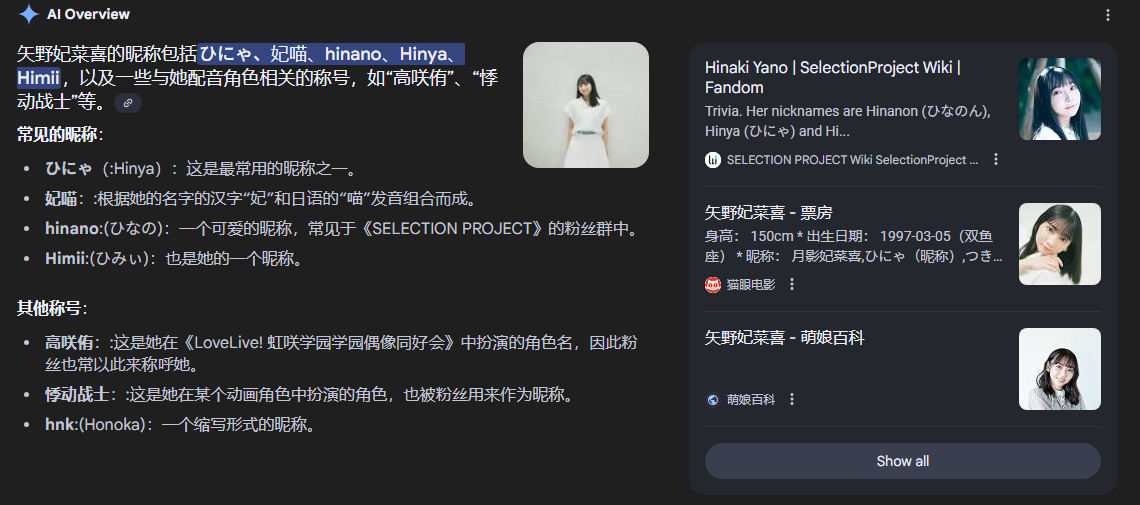Click the full-body photo of woman in white dress

[585, 105]
